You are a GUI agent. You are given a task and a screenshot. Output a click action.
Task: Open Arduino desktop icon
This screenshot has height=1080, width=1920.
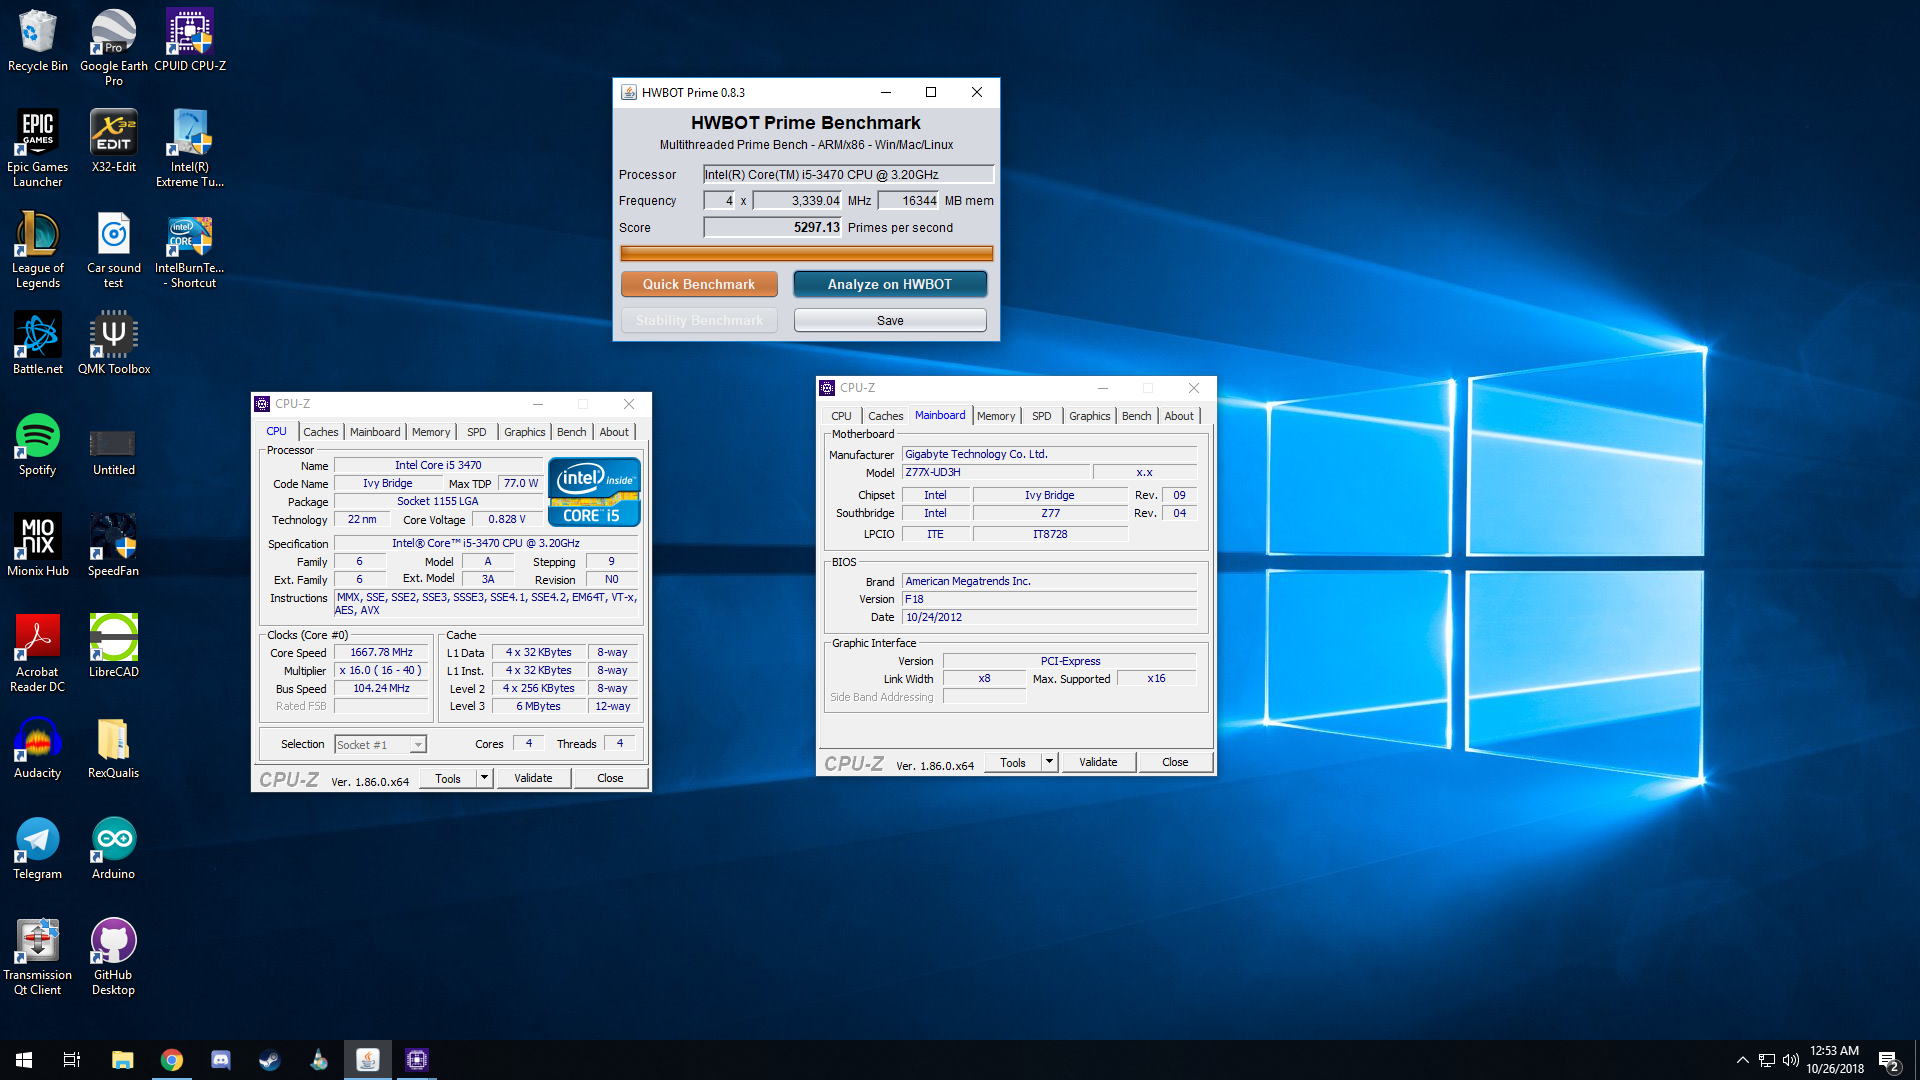pos(114,848)
